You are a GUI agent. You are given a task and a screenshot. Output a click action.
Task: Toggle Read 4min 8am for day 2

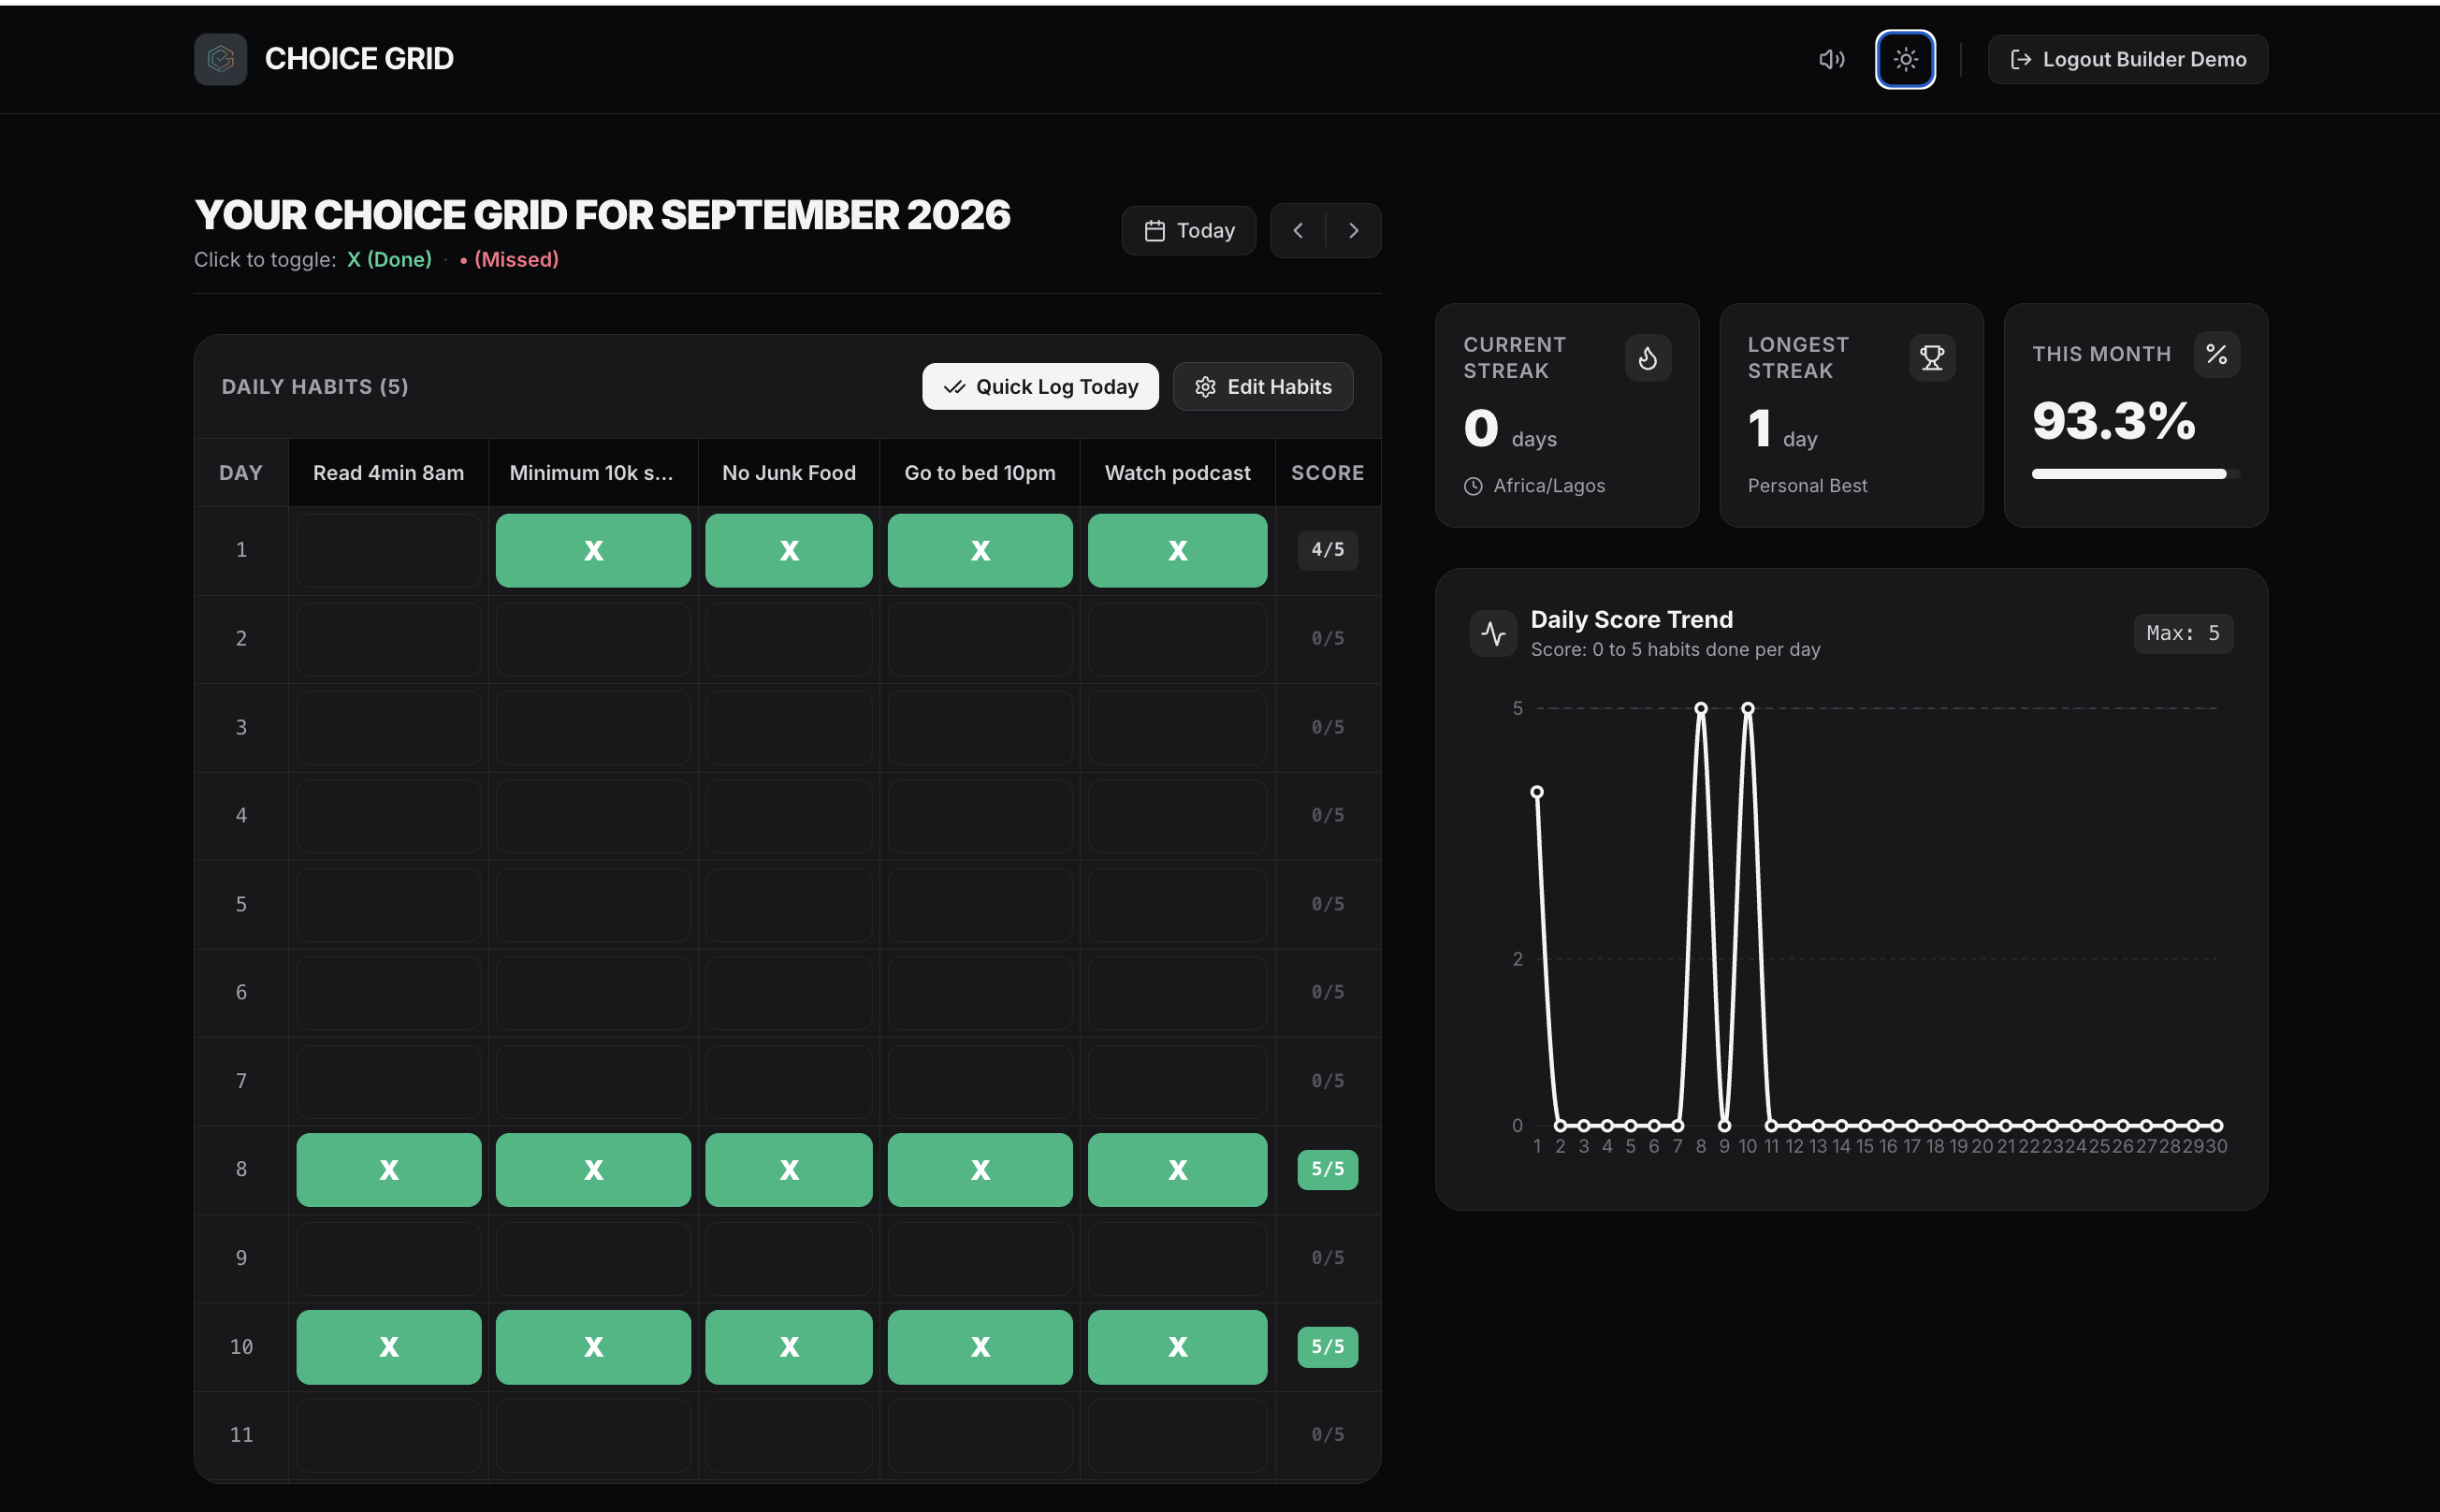pyautogui.click(x=389, y=639)
